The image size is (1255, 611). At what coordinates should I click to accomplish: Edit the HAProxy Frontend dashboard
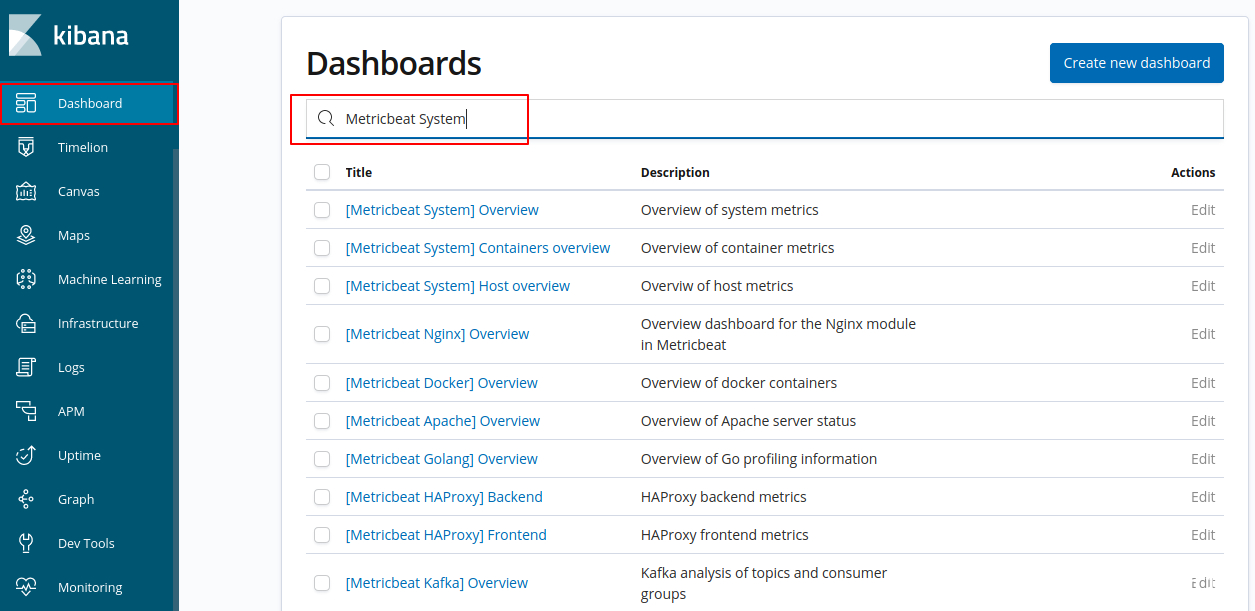coord(1203,535)
